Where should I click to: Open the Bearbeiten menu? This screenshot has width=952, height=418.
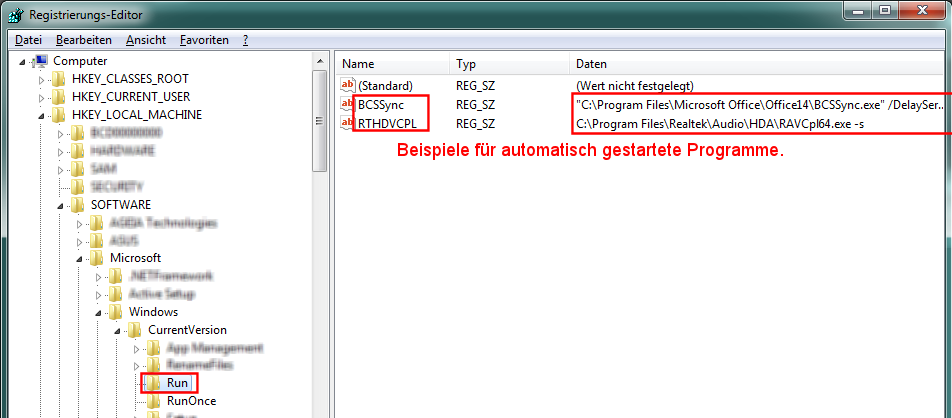[x=84, y=40]
